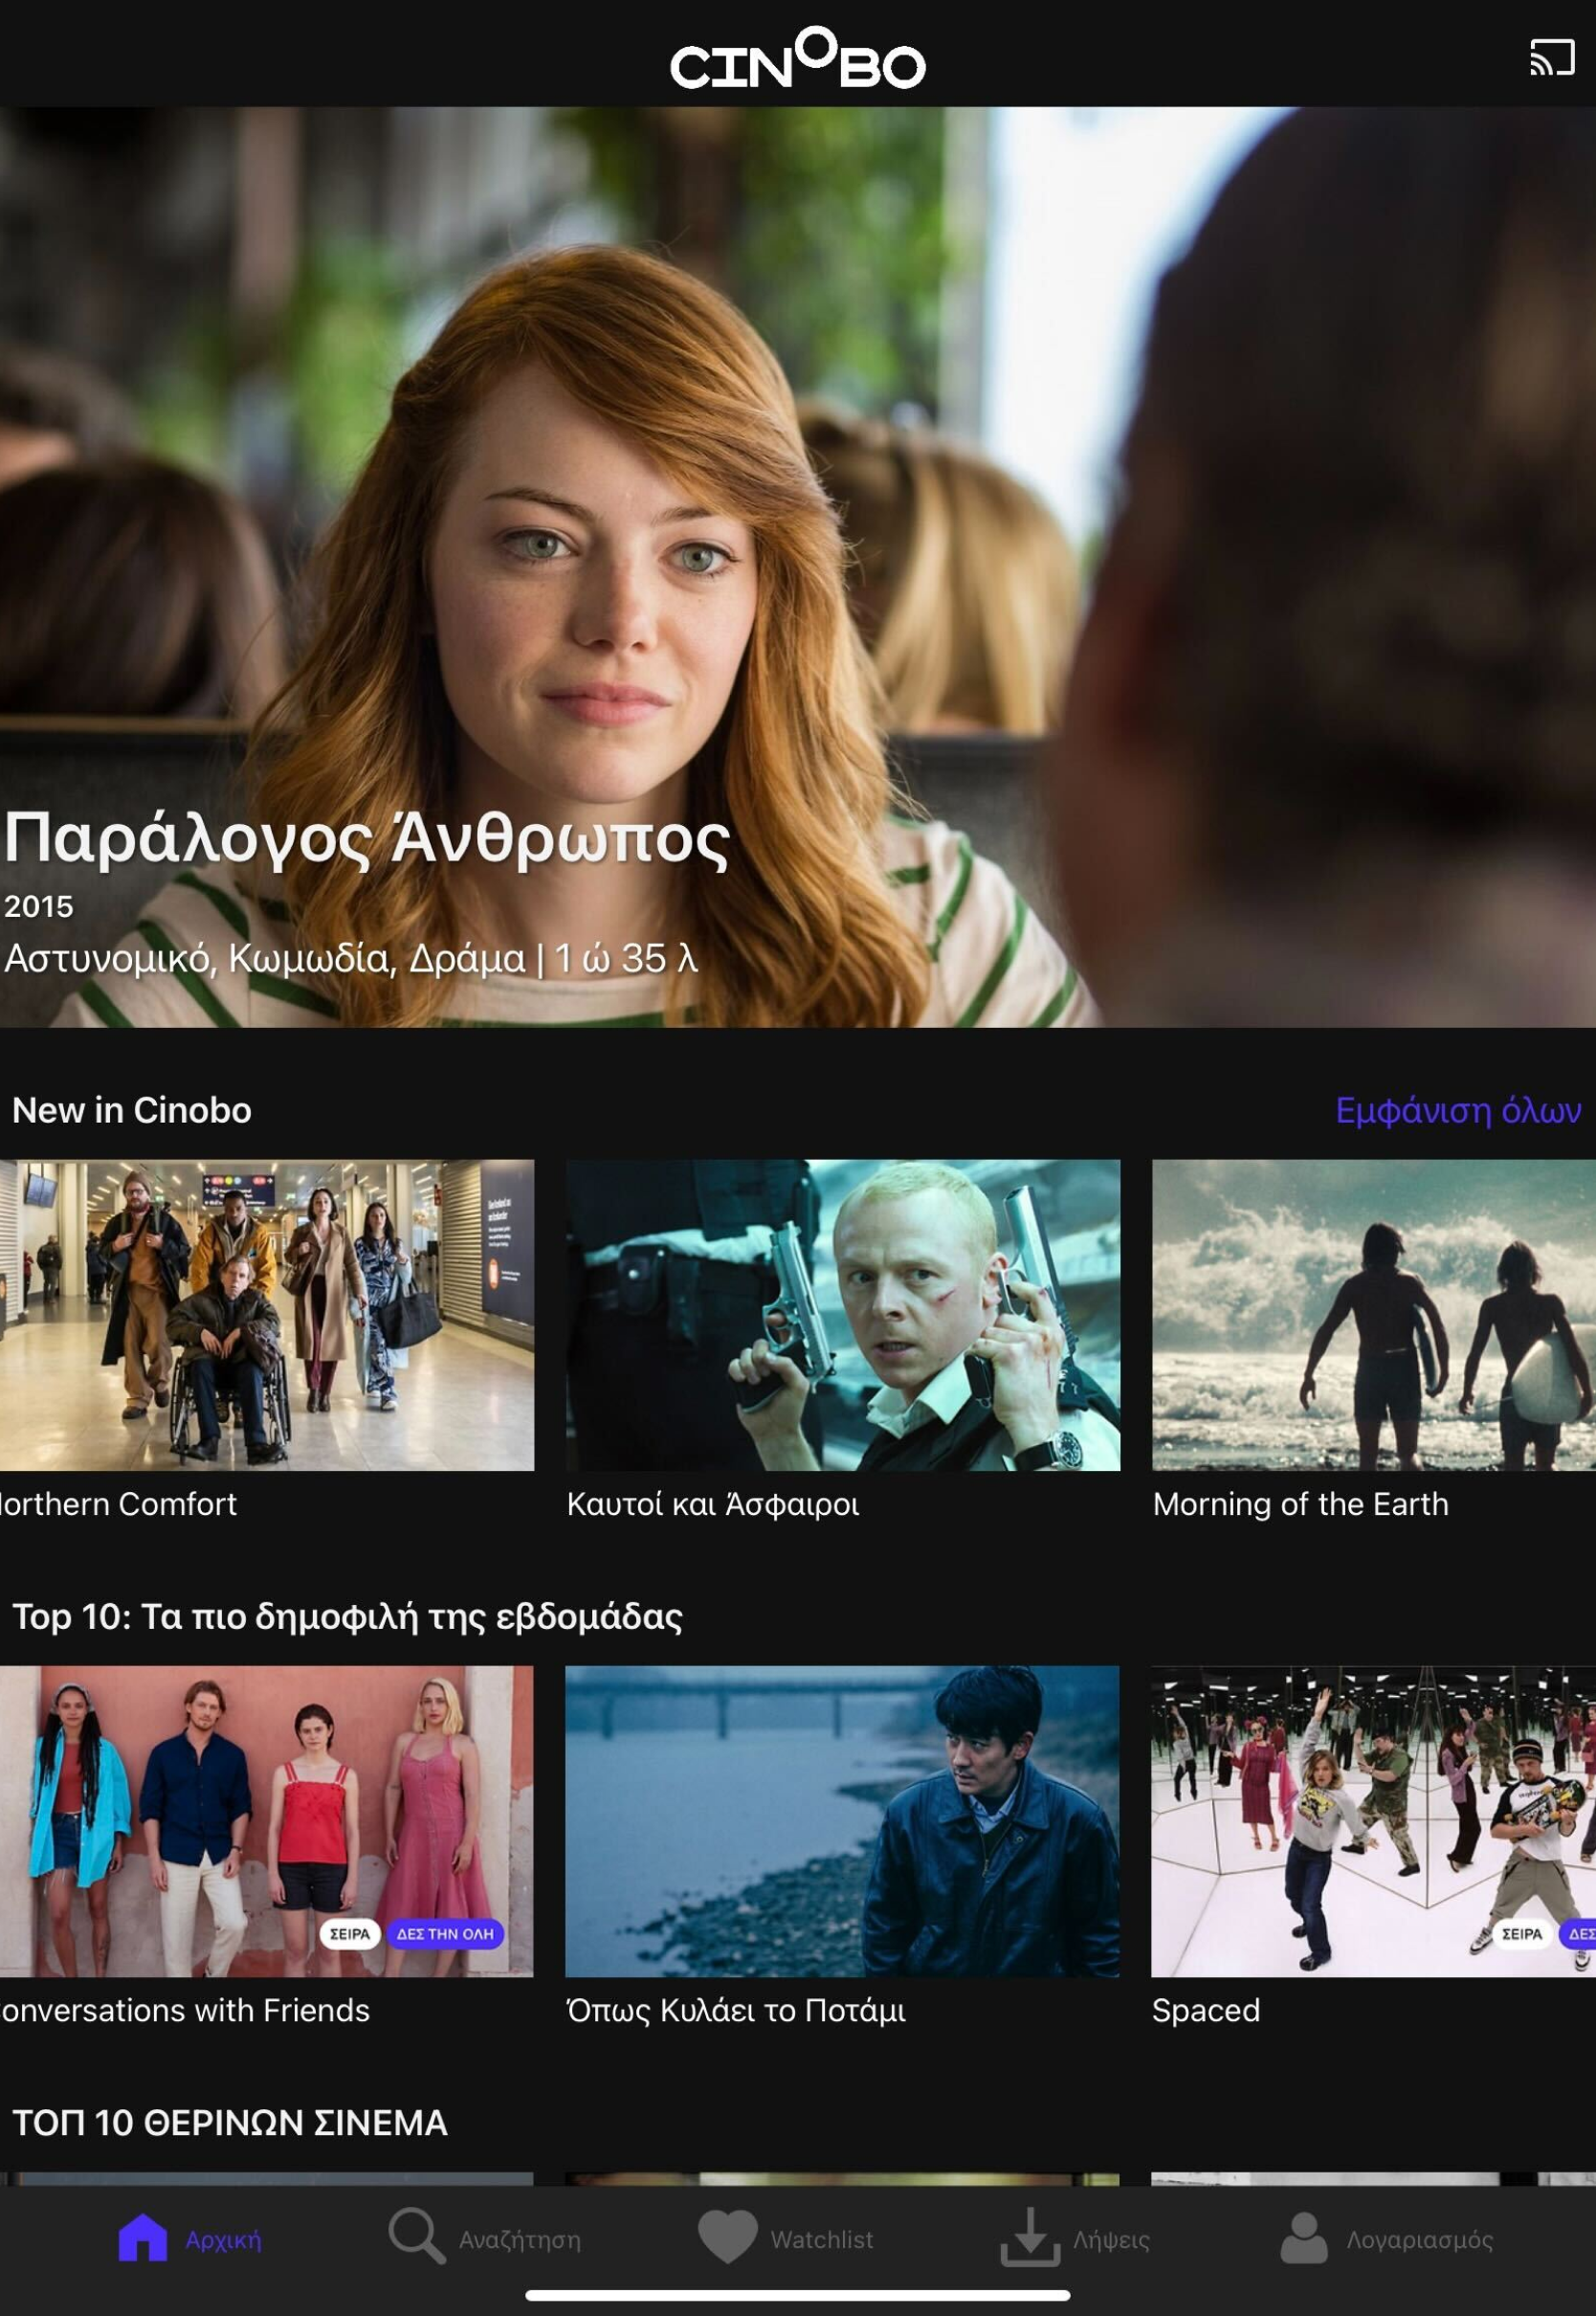The height and width of the screenshot is (2316, 1596).
Task: Select the Watchlist tab label
Action: [822, 2240]
